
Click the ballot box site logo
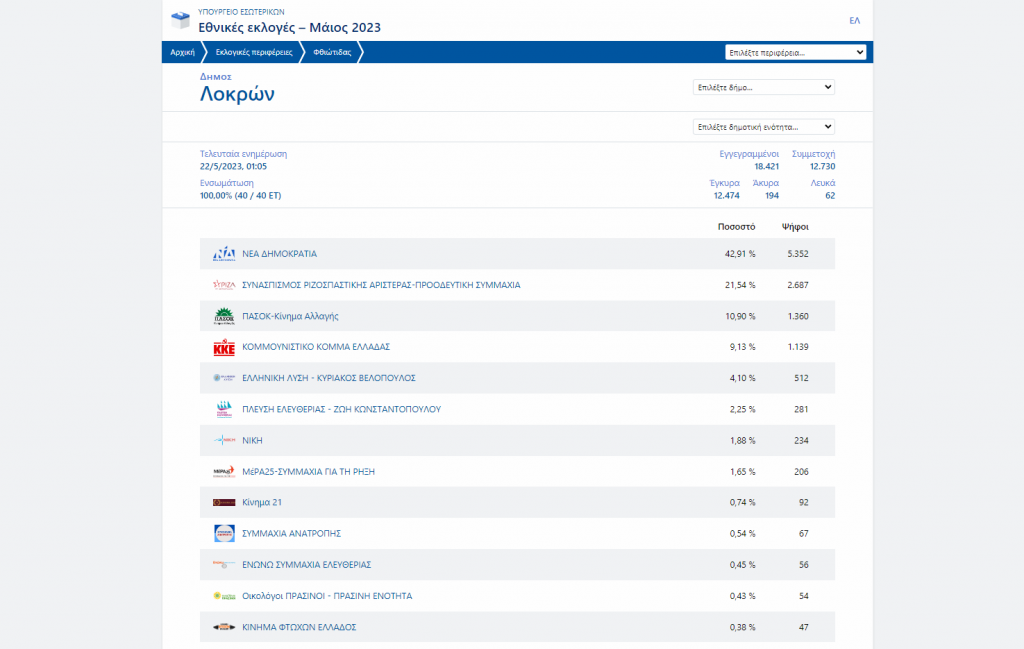[x=180, y=20]
